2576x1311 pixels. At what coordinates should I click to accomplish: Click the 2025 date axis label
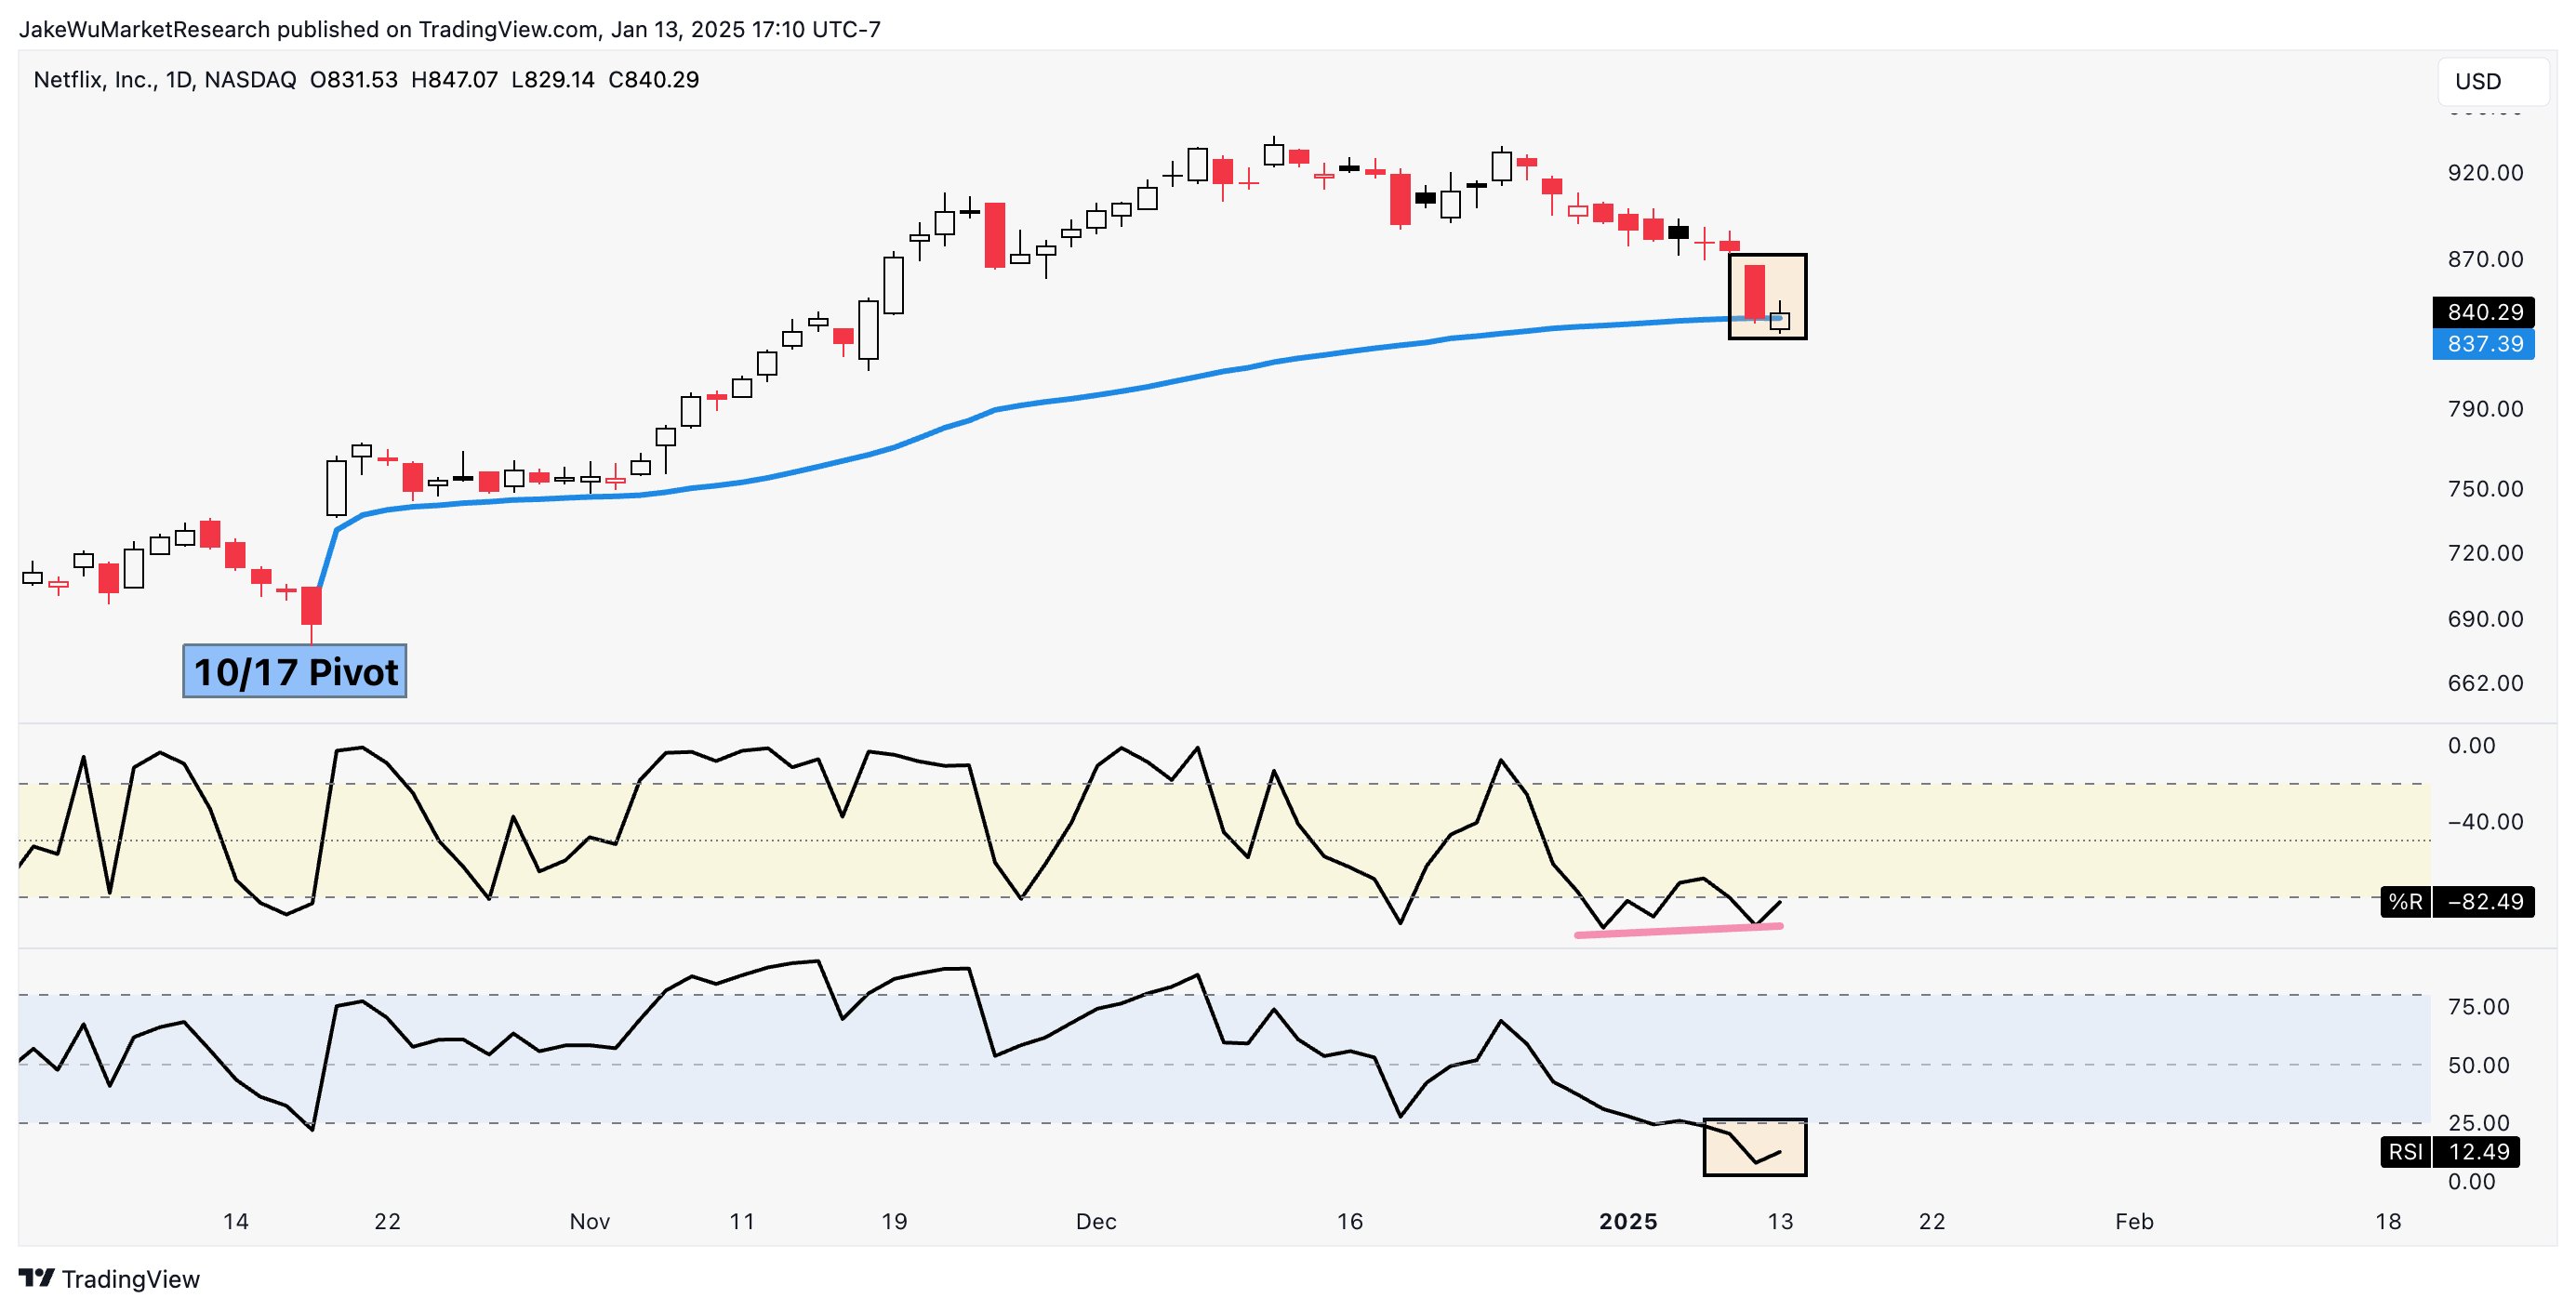point(1629,1222)
